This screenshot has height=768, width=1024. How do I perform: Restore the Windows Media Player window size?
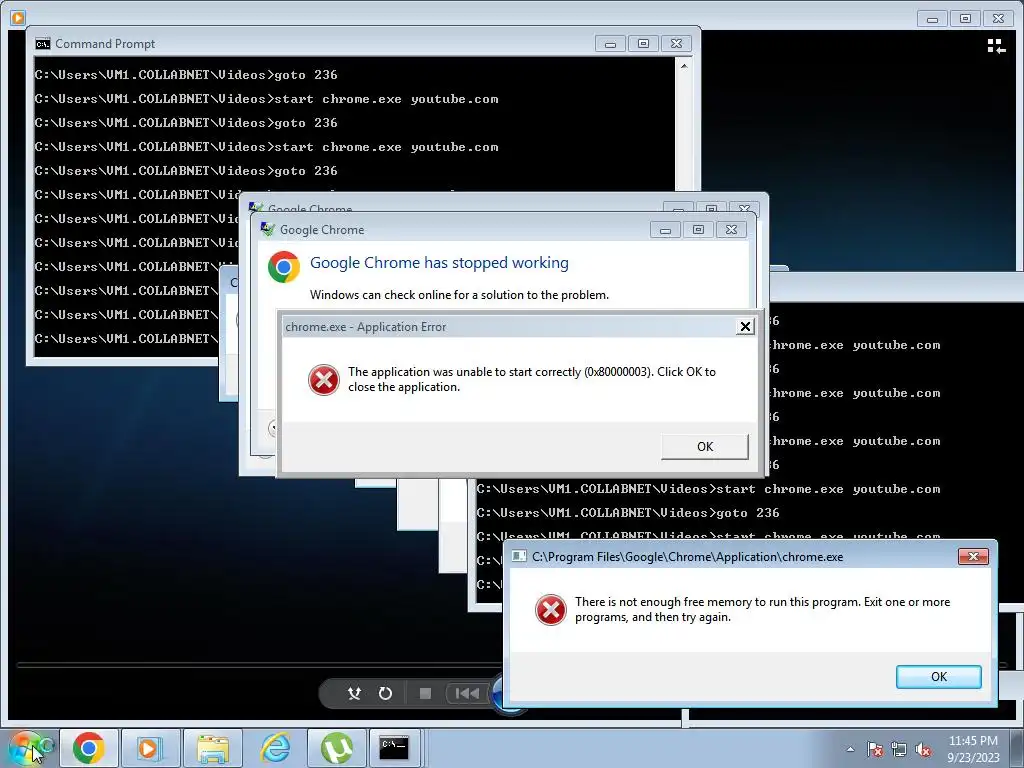pyautogui.click(x=965, y=19)
